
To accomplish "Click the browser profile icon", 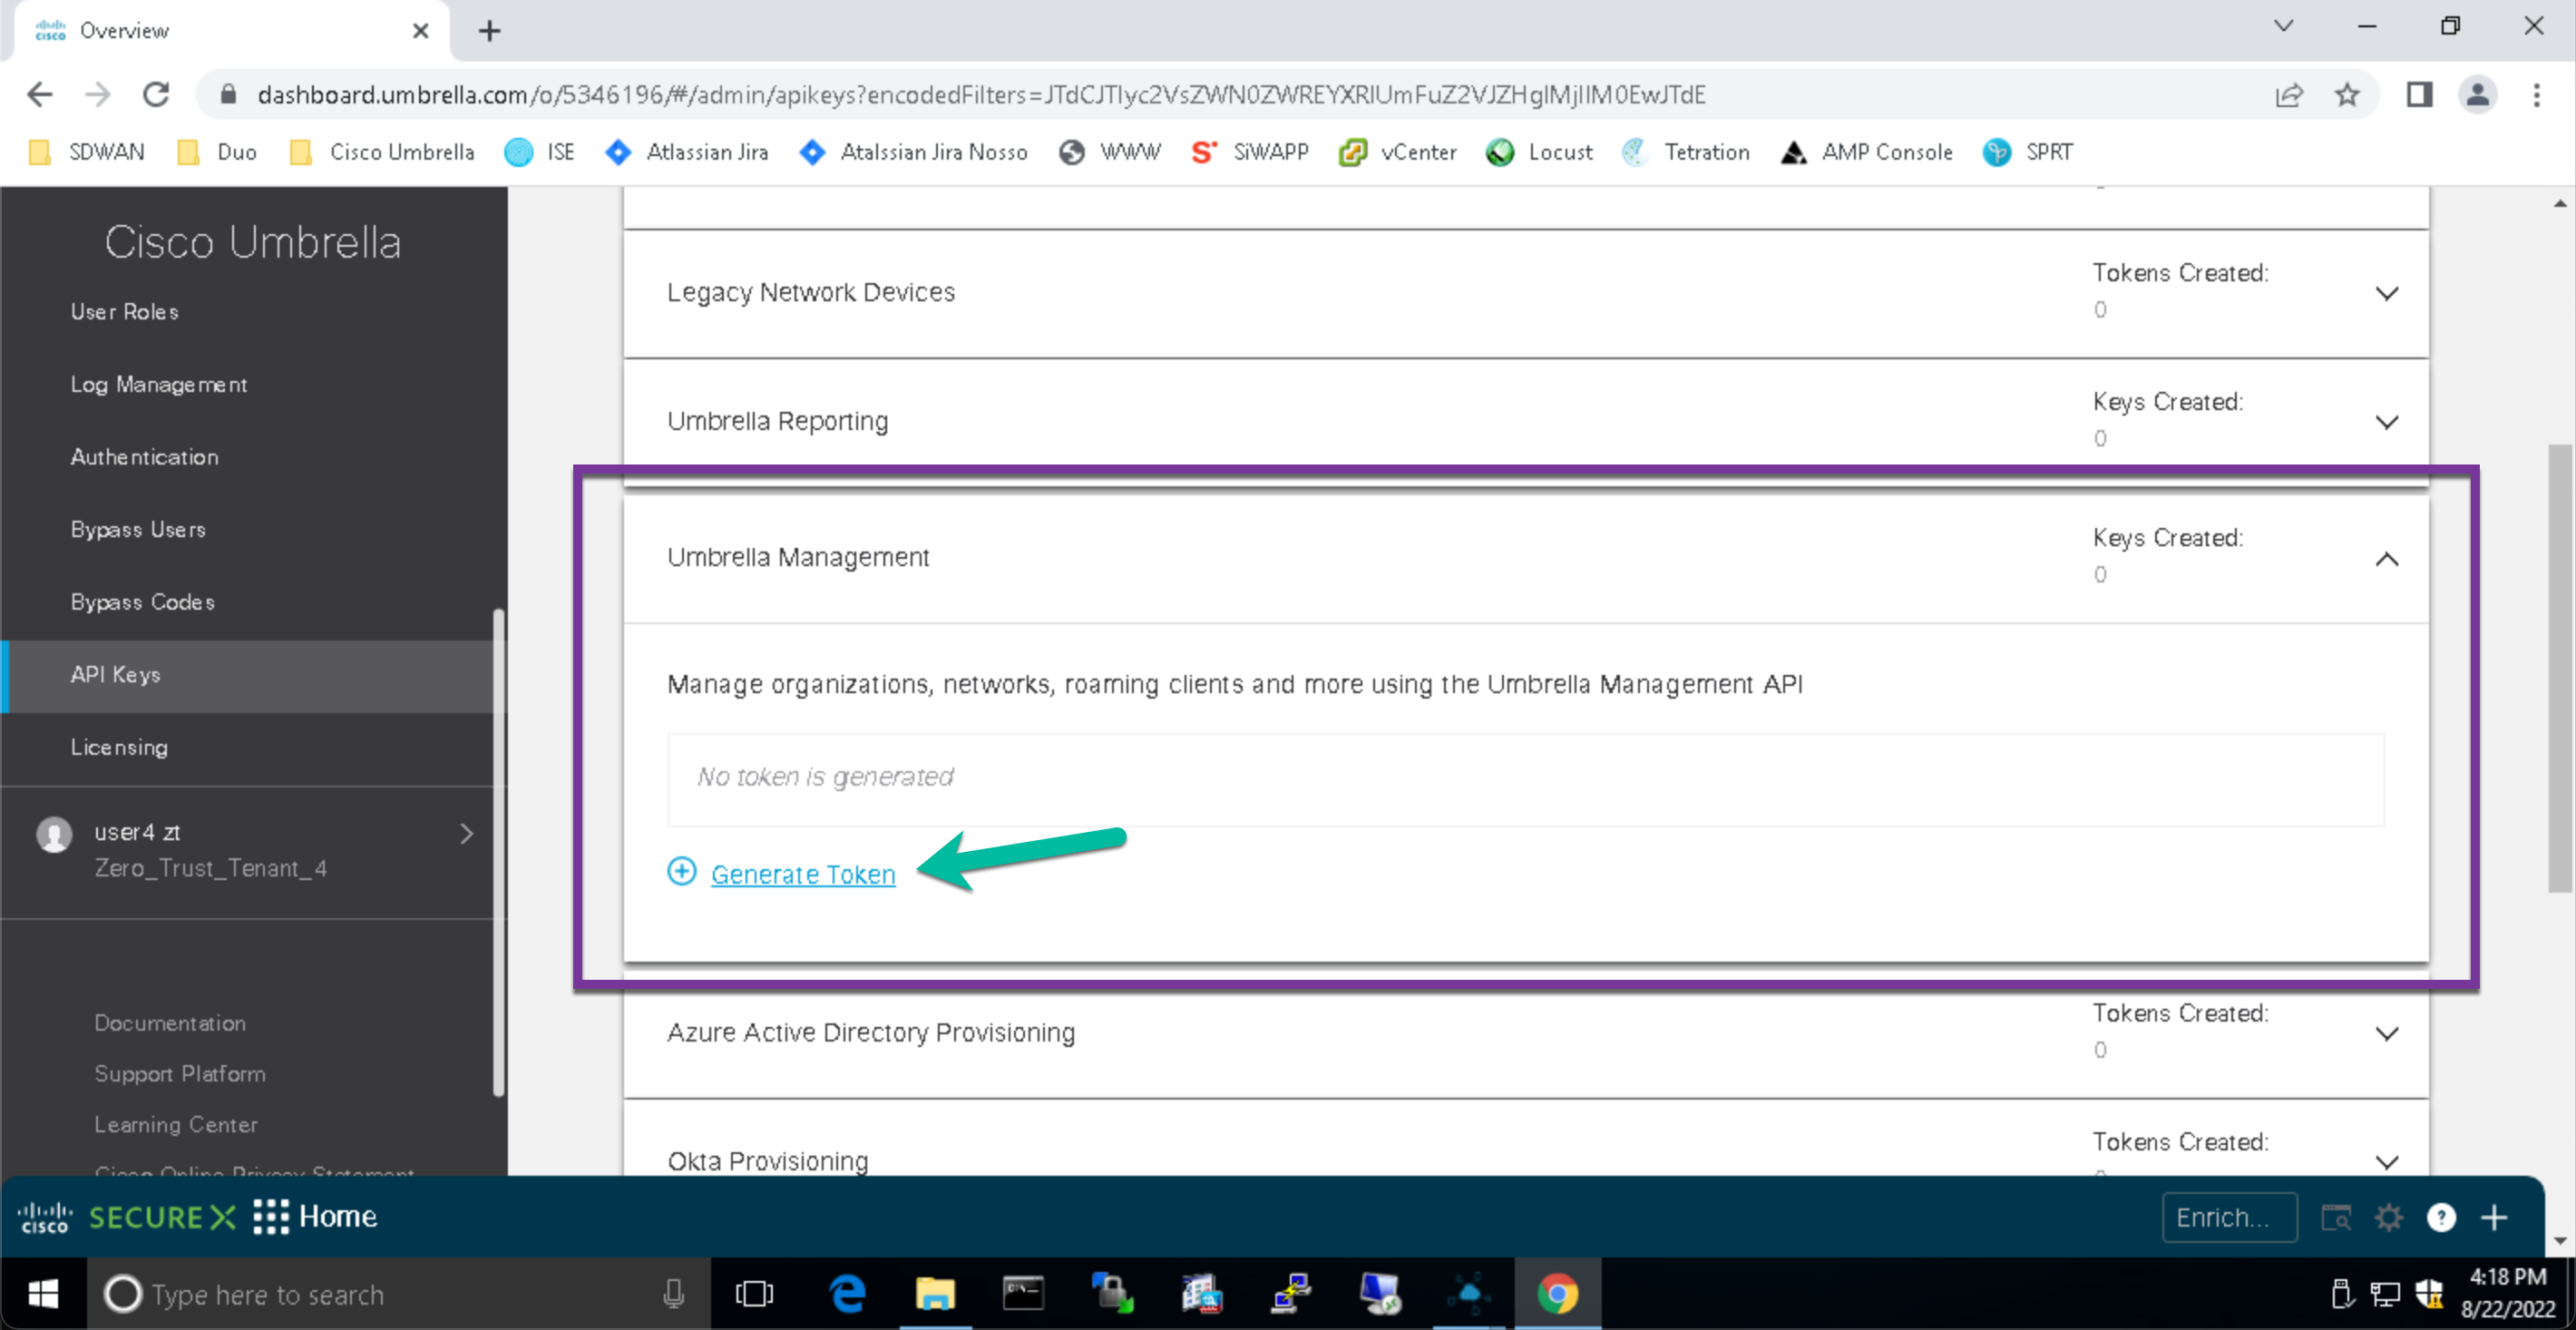I will pyautogui.click(x=2479, y=94).
